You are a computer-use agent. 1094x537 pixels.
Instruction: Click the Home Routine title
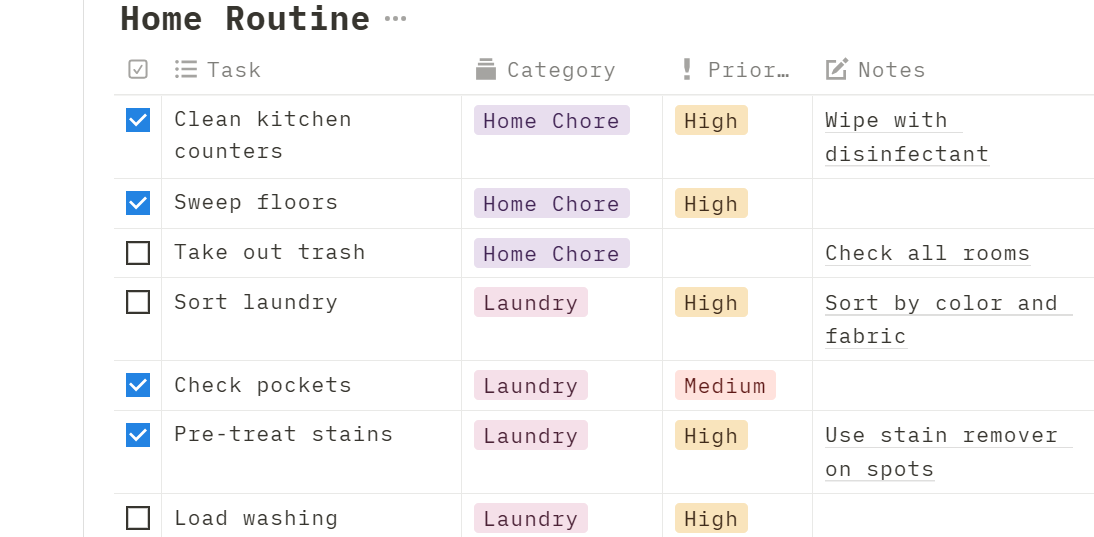245,19
